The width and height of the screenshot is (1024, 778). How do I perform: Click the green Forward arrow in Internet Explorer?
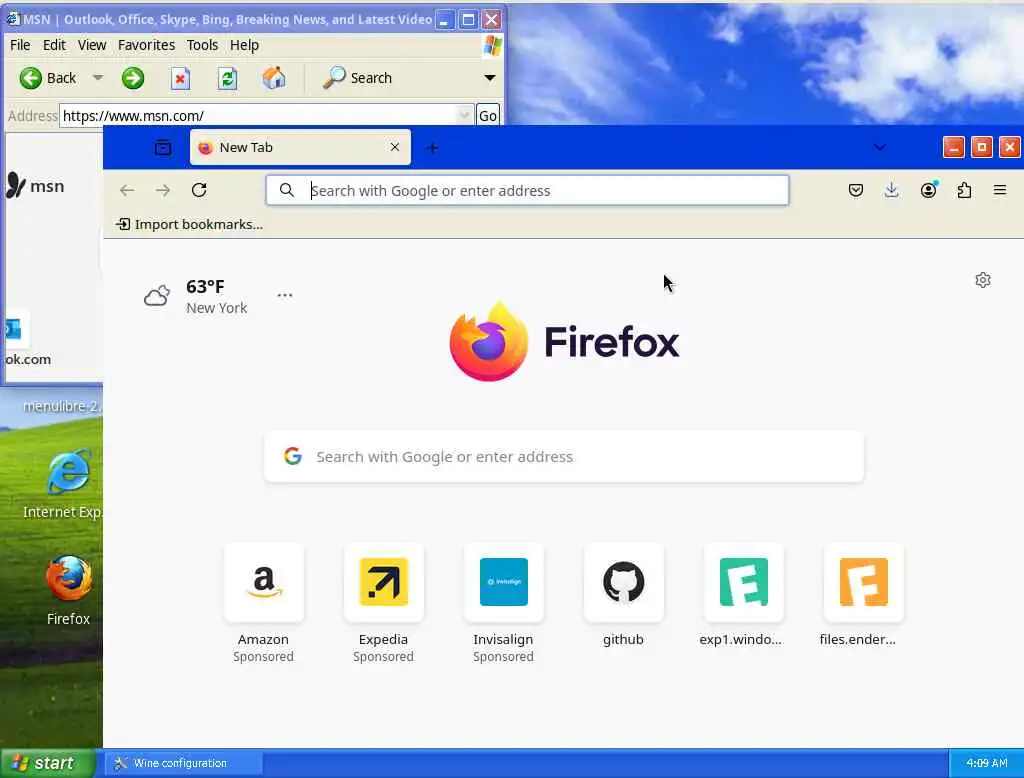click(133, 78)
